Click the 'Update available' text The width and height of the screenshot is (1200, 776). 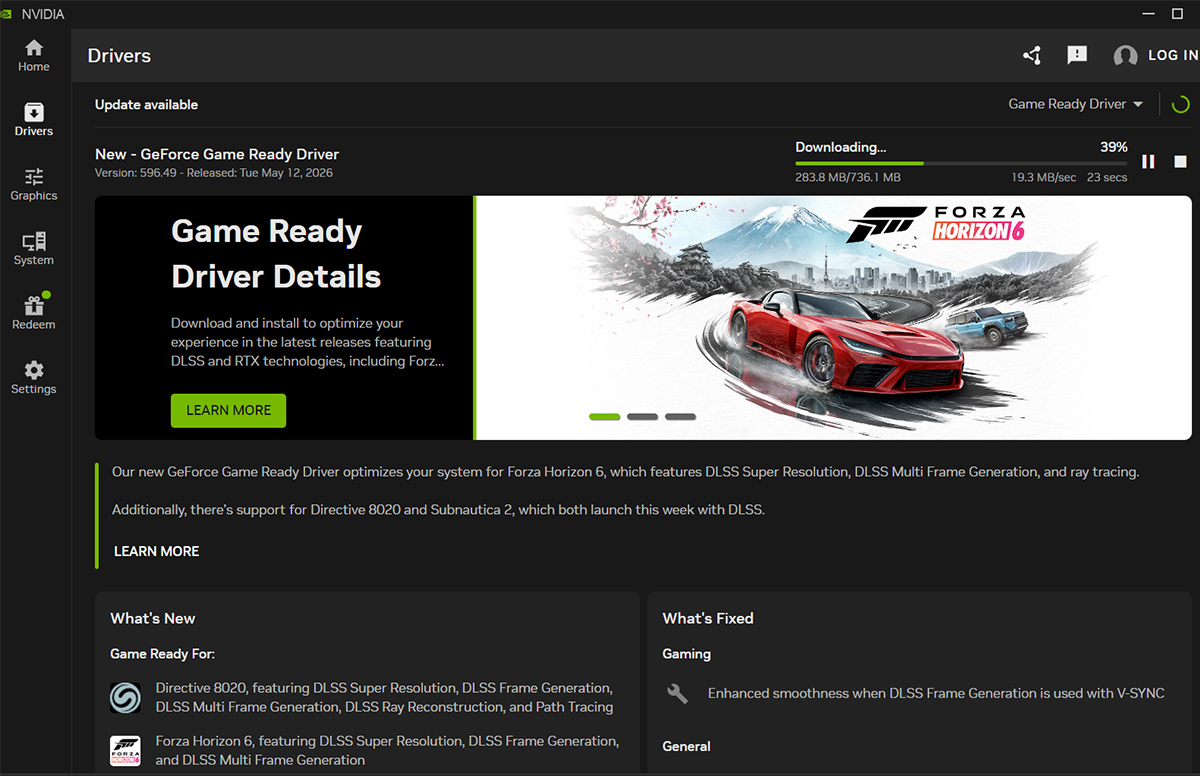[146, 105]
